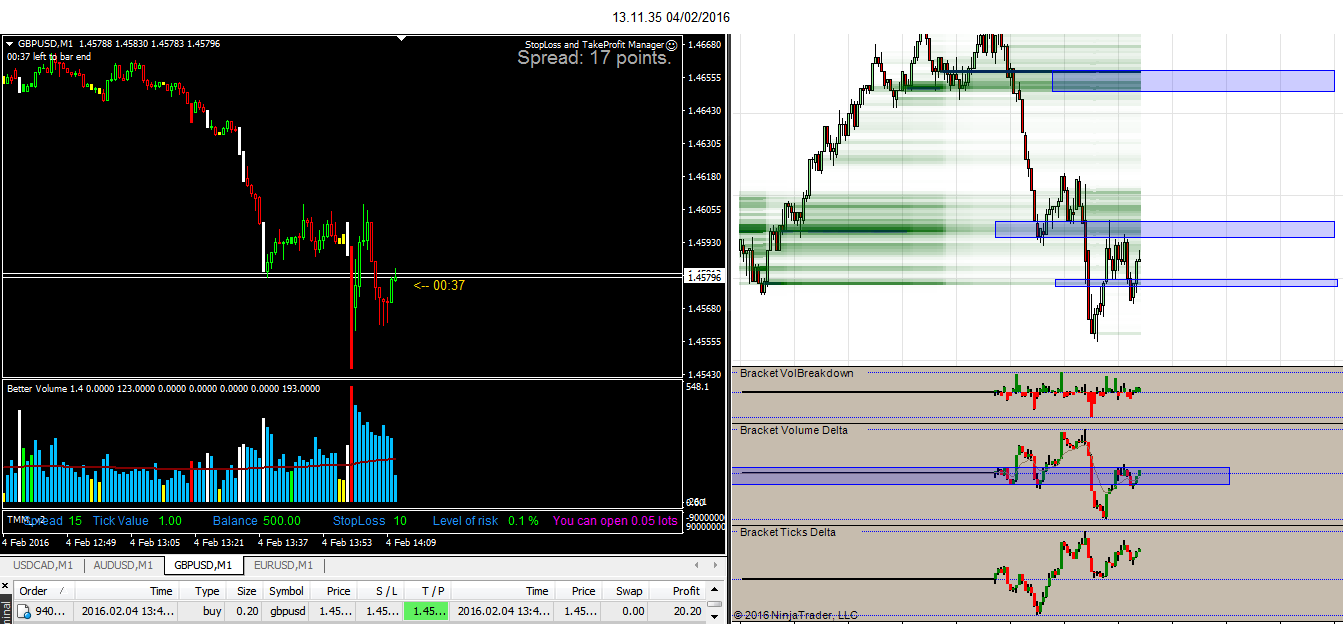1343x624 pixels.
Task: Select the highlighted green T/P cell
Action: pos(426,611)
